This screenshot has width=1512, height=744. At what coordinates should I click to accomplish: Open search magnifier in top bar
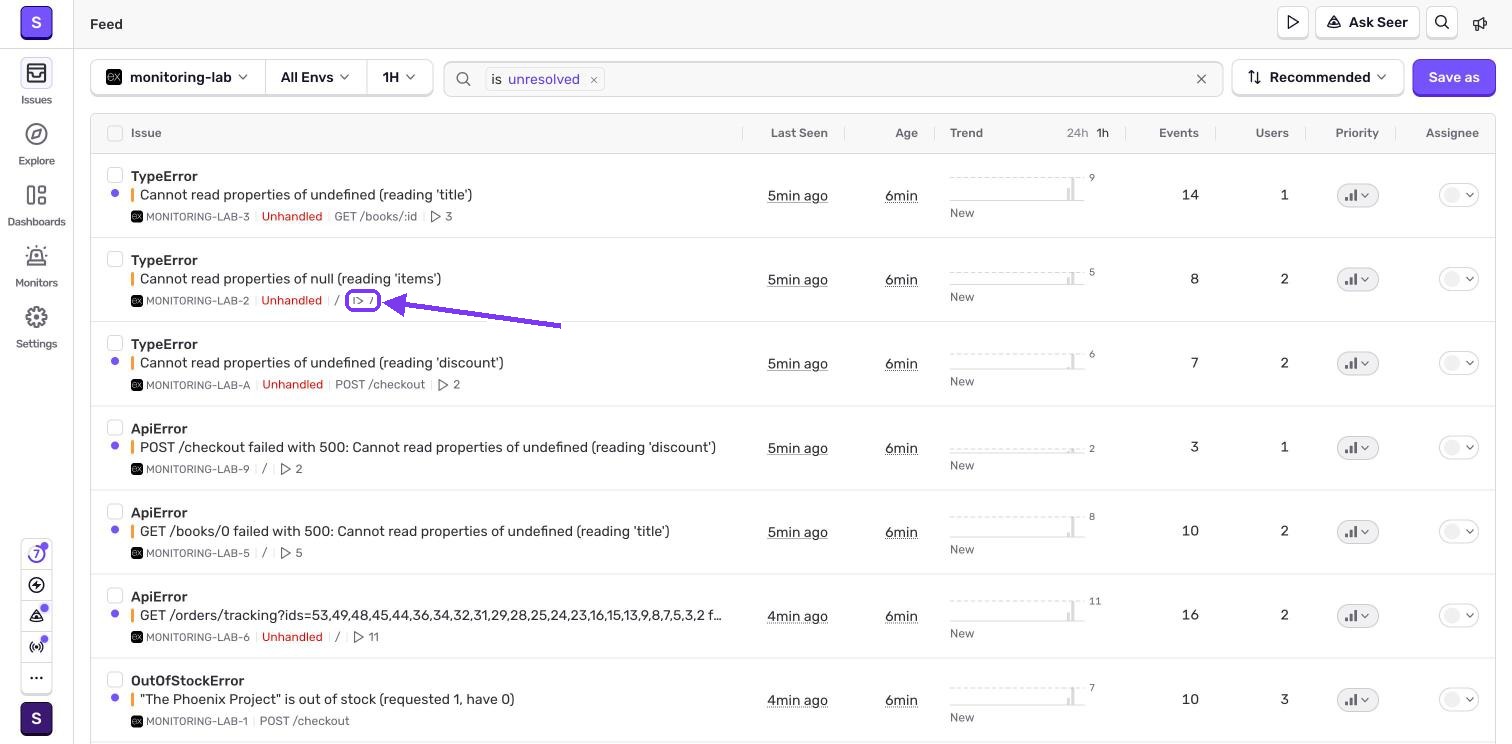tap(1442, 22)
